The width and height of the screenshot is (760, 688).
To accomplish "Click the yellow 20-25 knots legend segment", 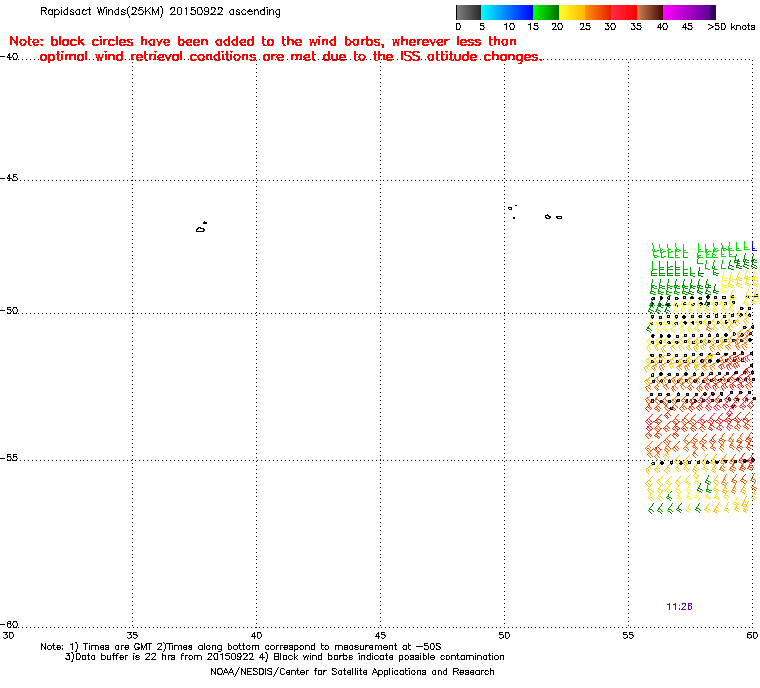I will point(572,12).
